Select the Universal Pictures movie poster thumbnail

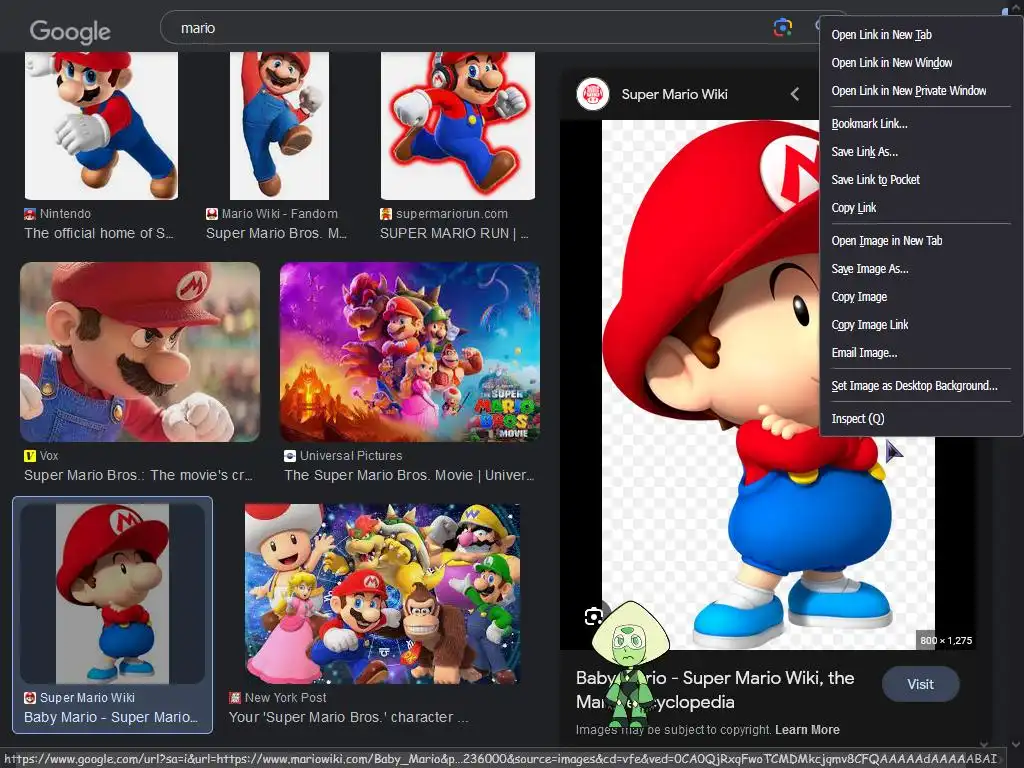click(410, 352)
